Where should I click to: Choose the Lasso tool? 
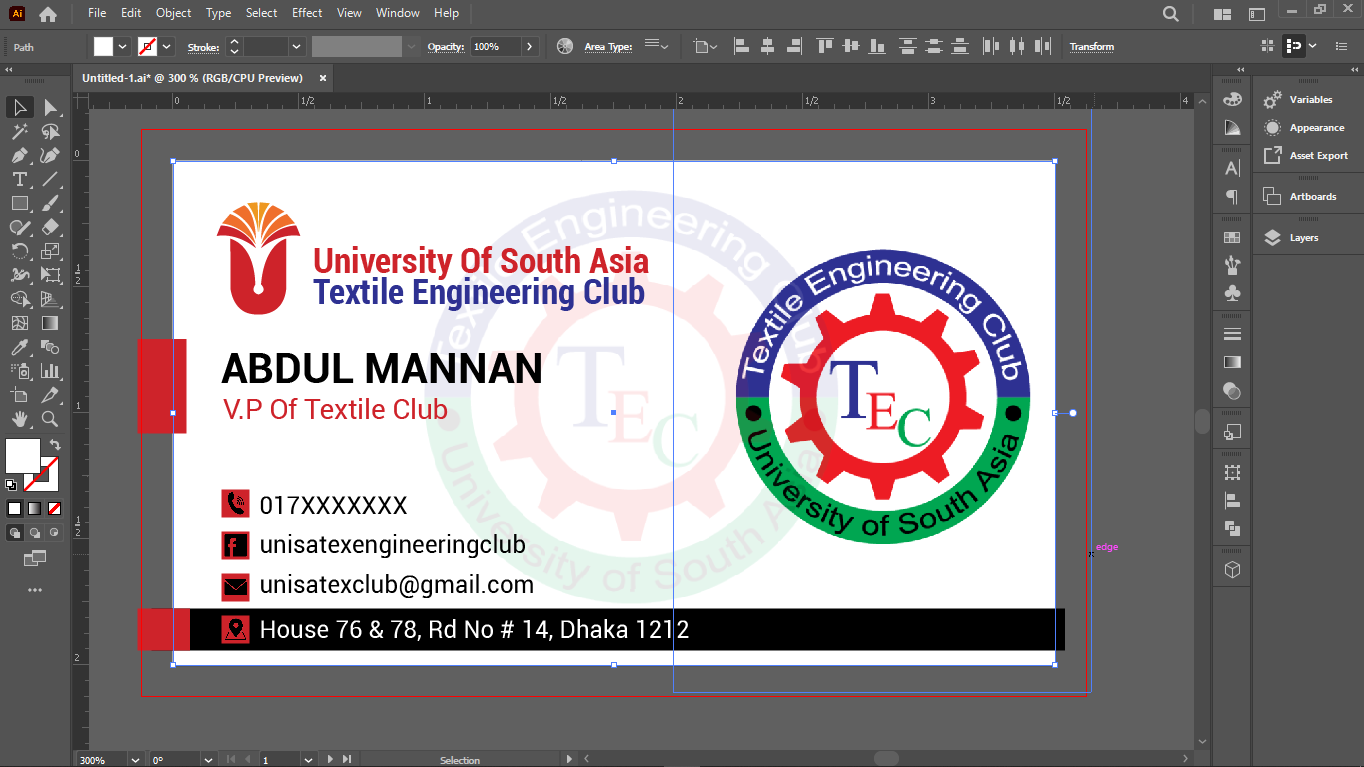click(x=50, y=131)
